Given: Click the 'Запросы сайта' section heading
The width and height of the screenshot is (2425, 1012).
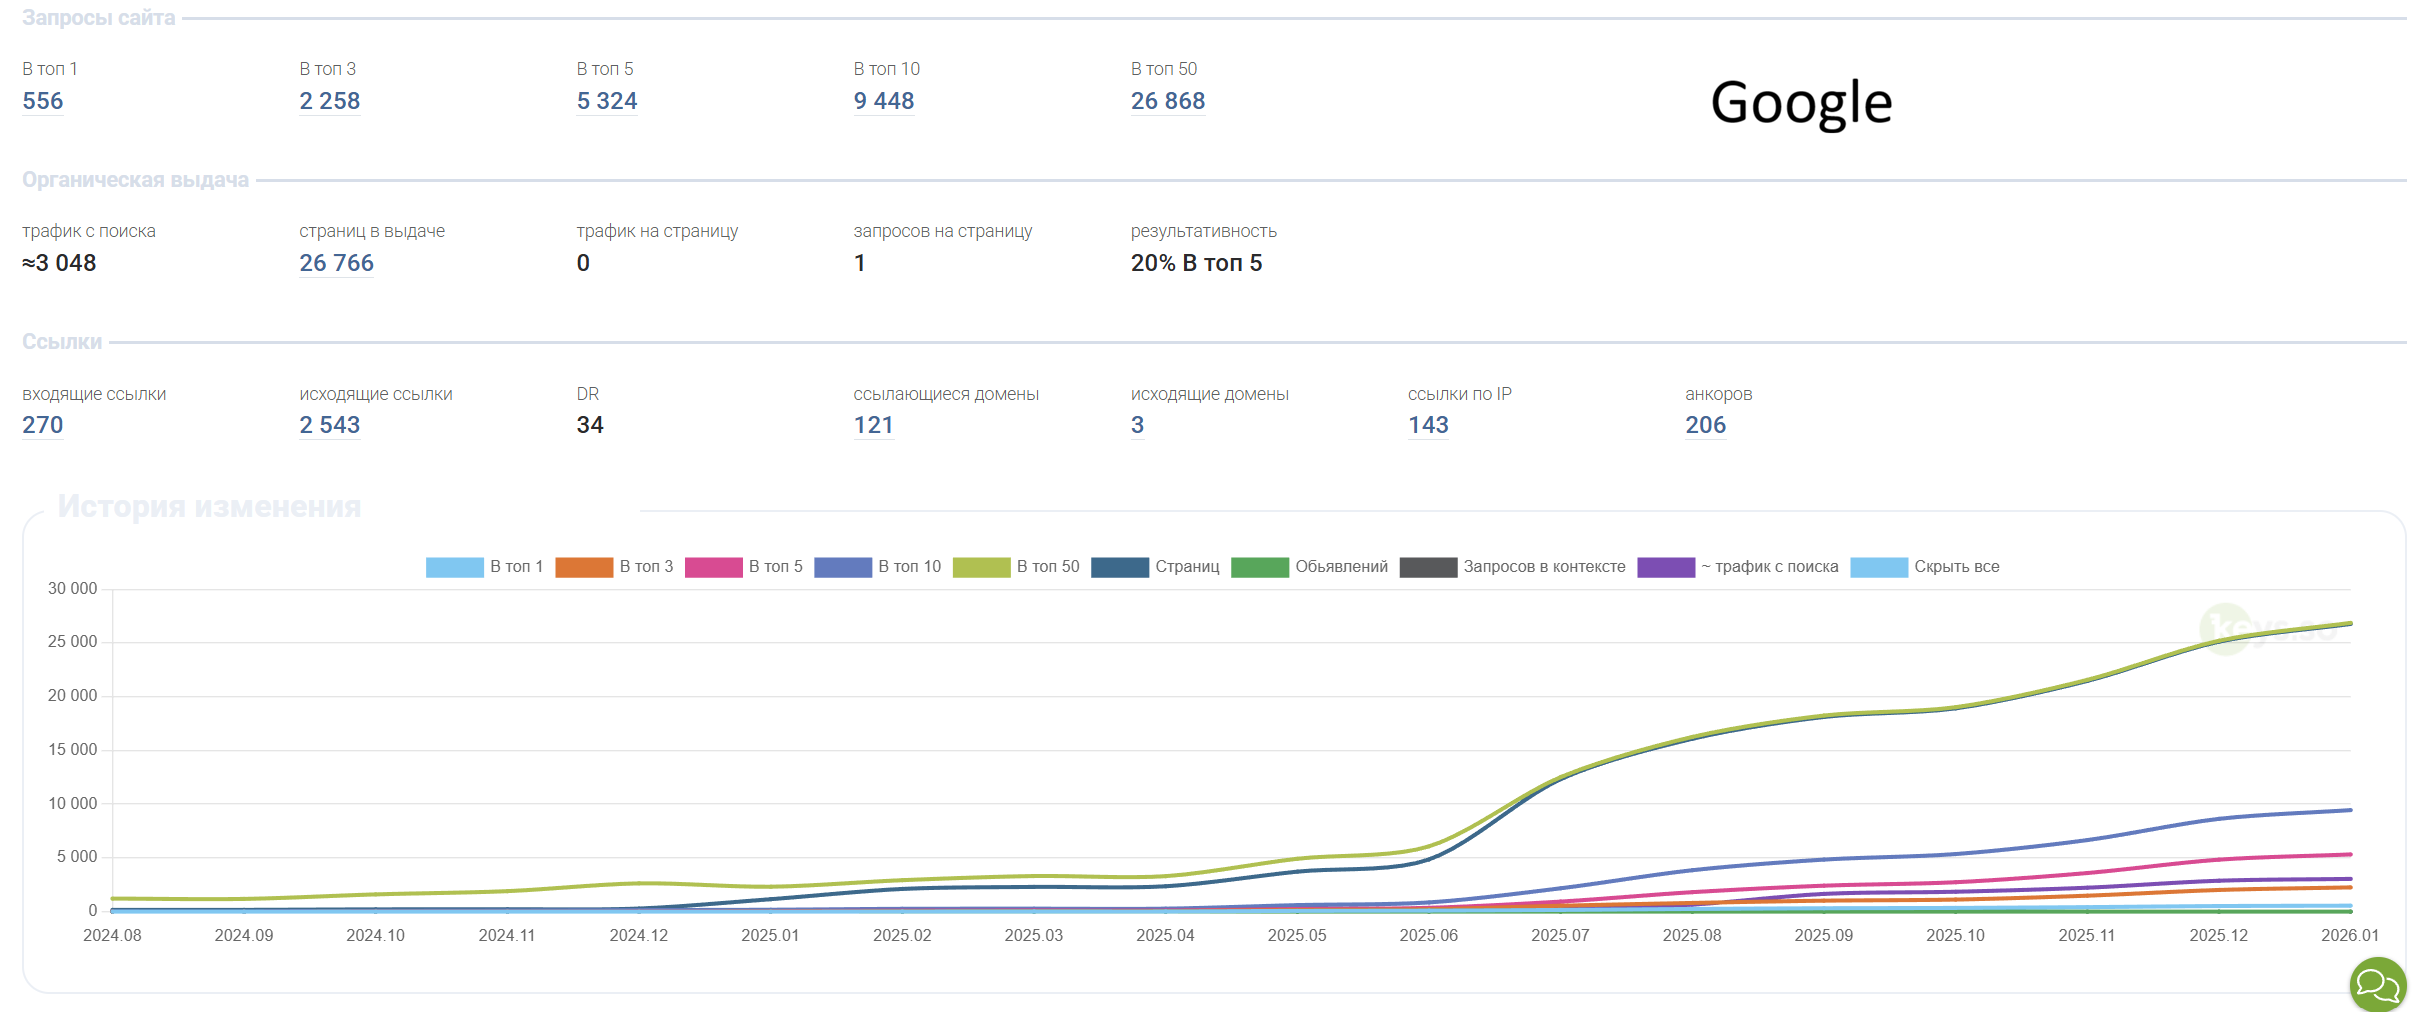Looking at the screenshot, I should coord(99,18).
